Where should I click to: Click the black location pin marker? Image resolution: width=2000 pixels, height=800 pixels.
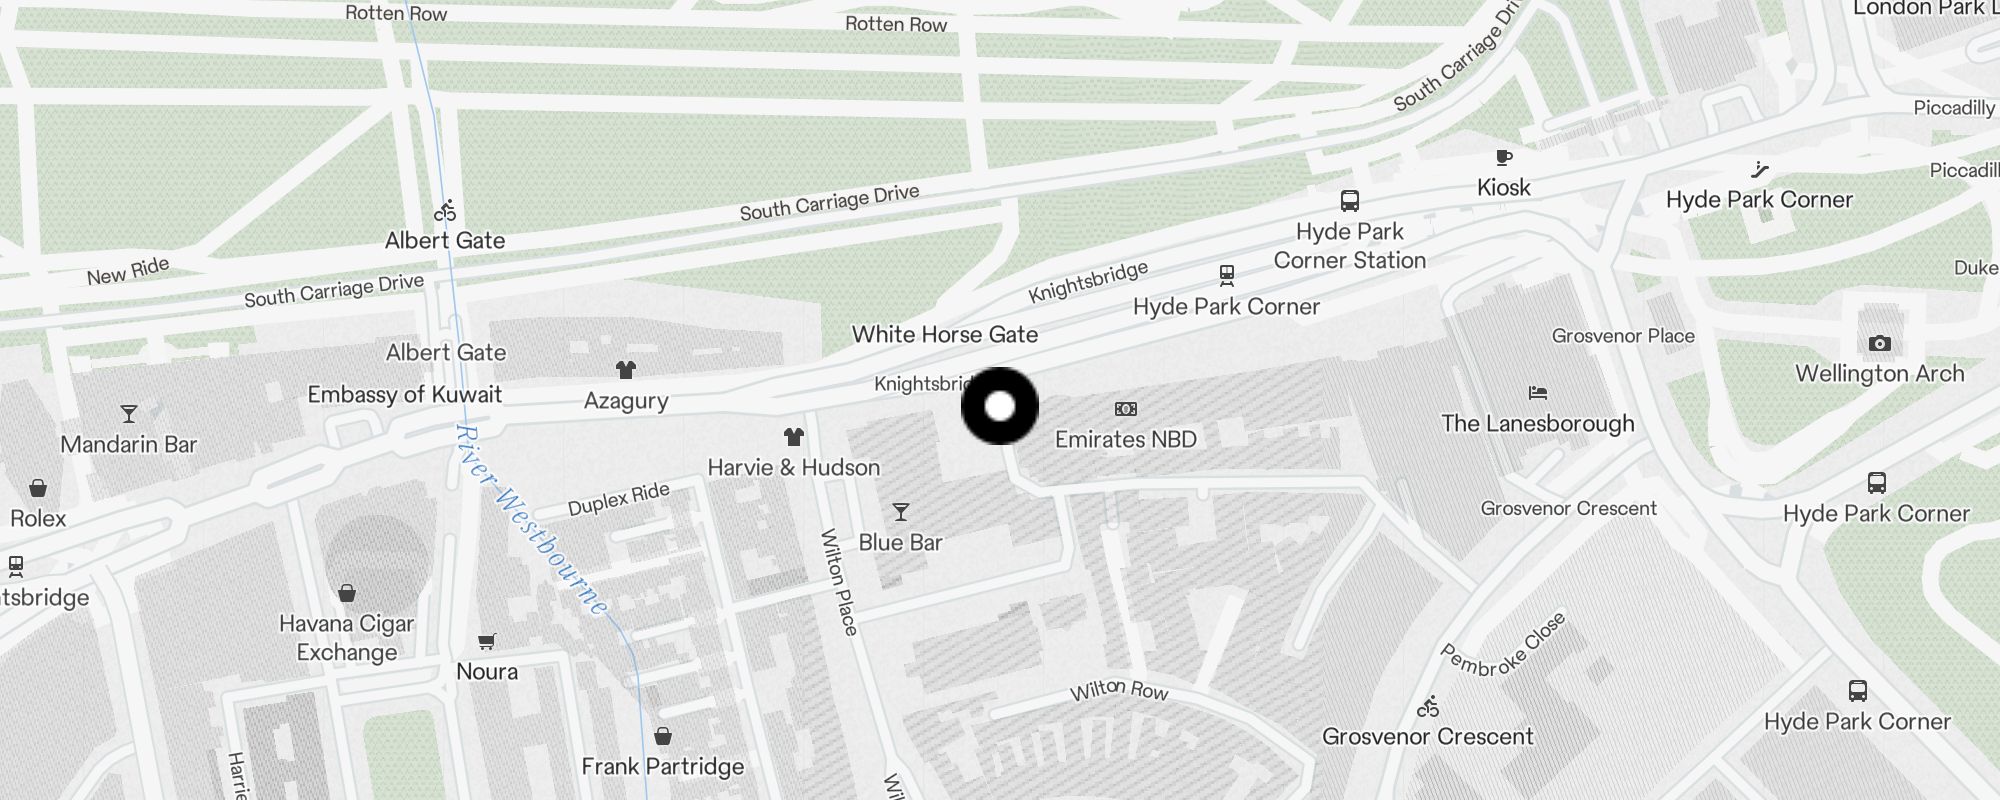(x=1000, y=406)
